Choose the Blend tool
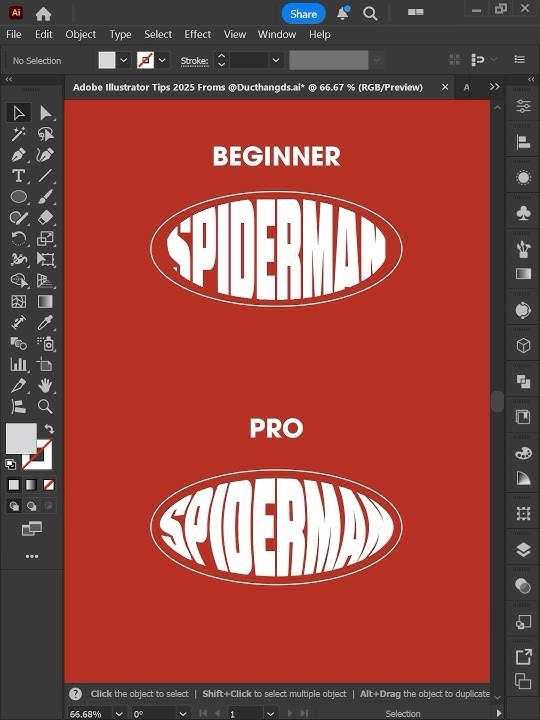The height and width of the screenshot is (720, 540). (18, 343)
